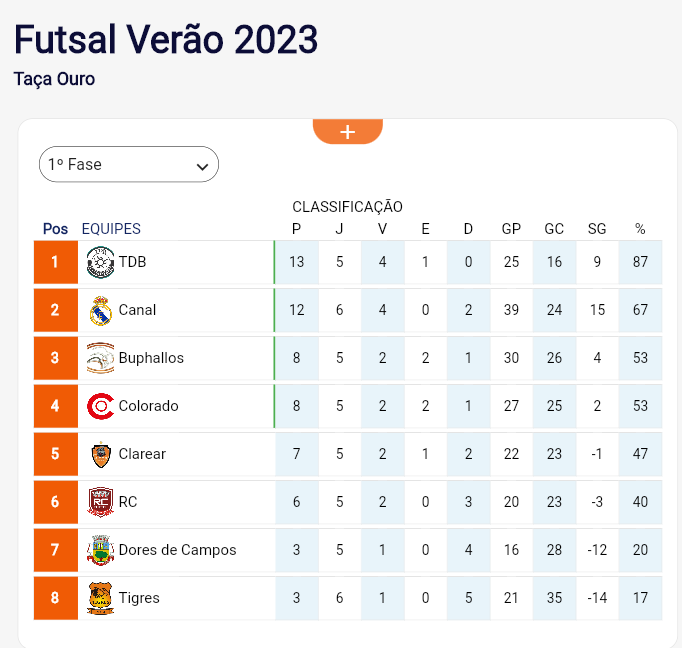Click the Dores de Campos coat of arms
Viewport: 682px width, 648px height.
point(100,550)
